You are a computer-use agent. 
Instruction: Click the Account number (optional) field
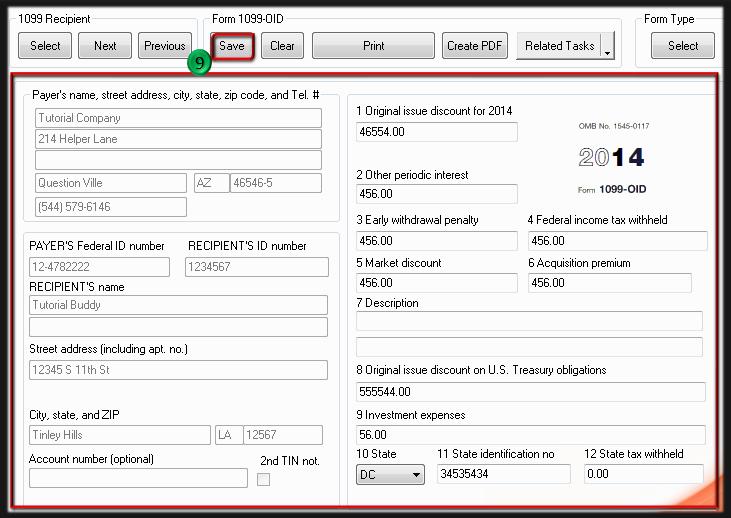(x=138, y=478)
